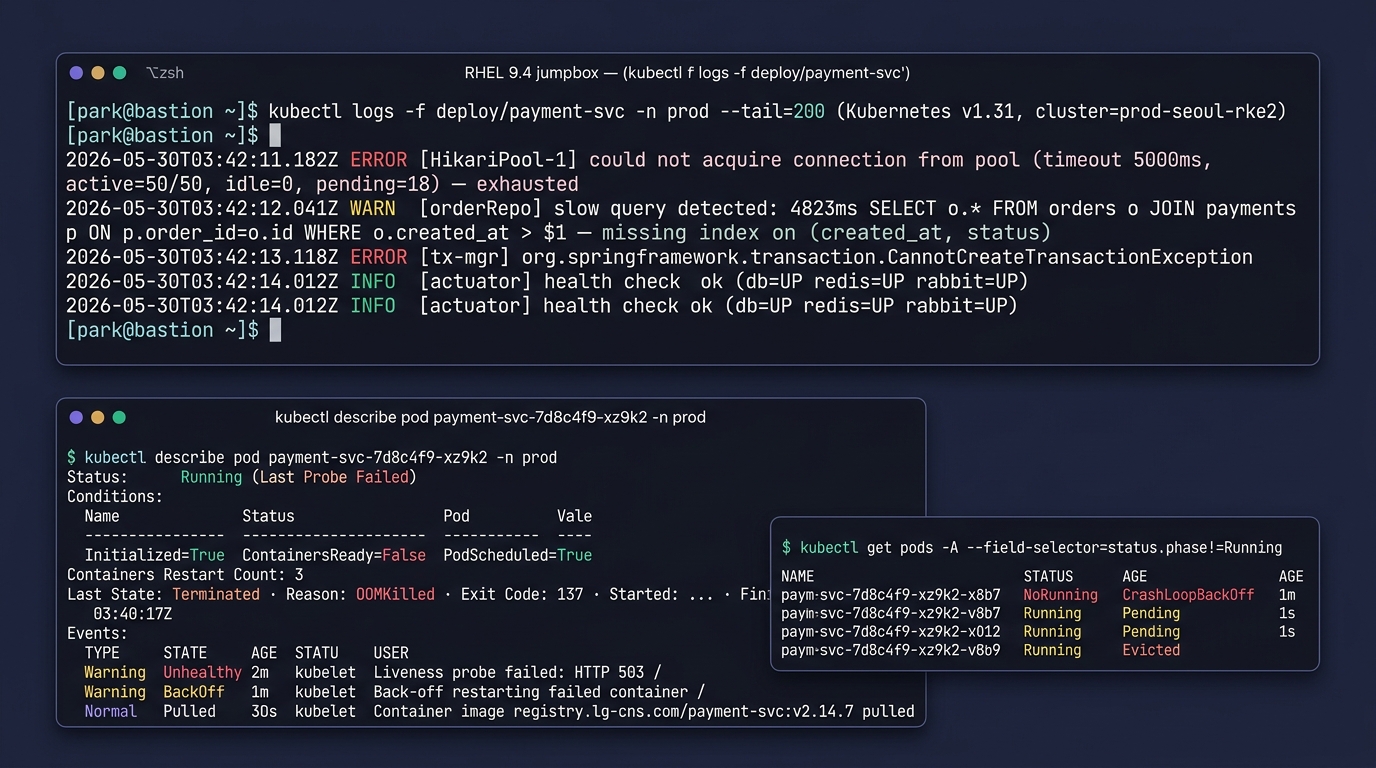The image size is (1376, 768).
Task: Click the Unhealthy event state
Action: point(202,672)
